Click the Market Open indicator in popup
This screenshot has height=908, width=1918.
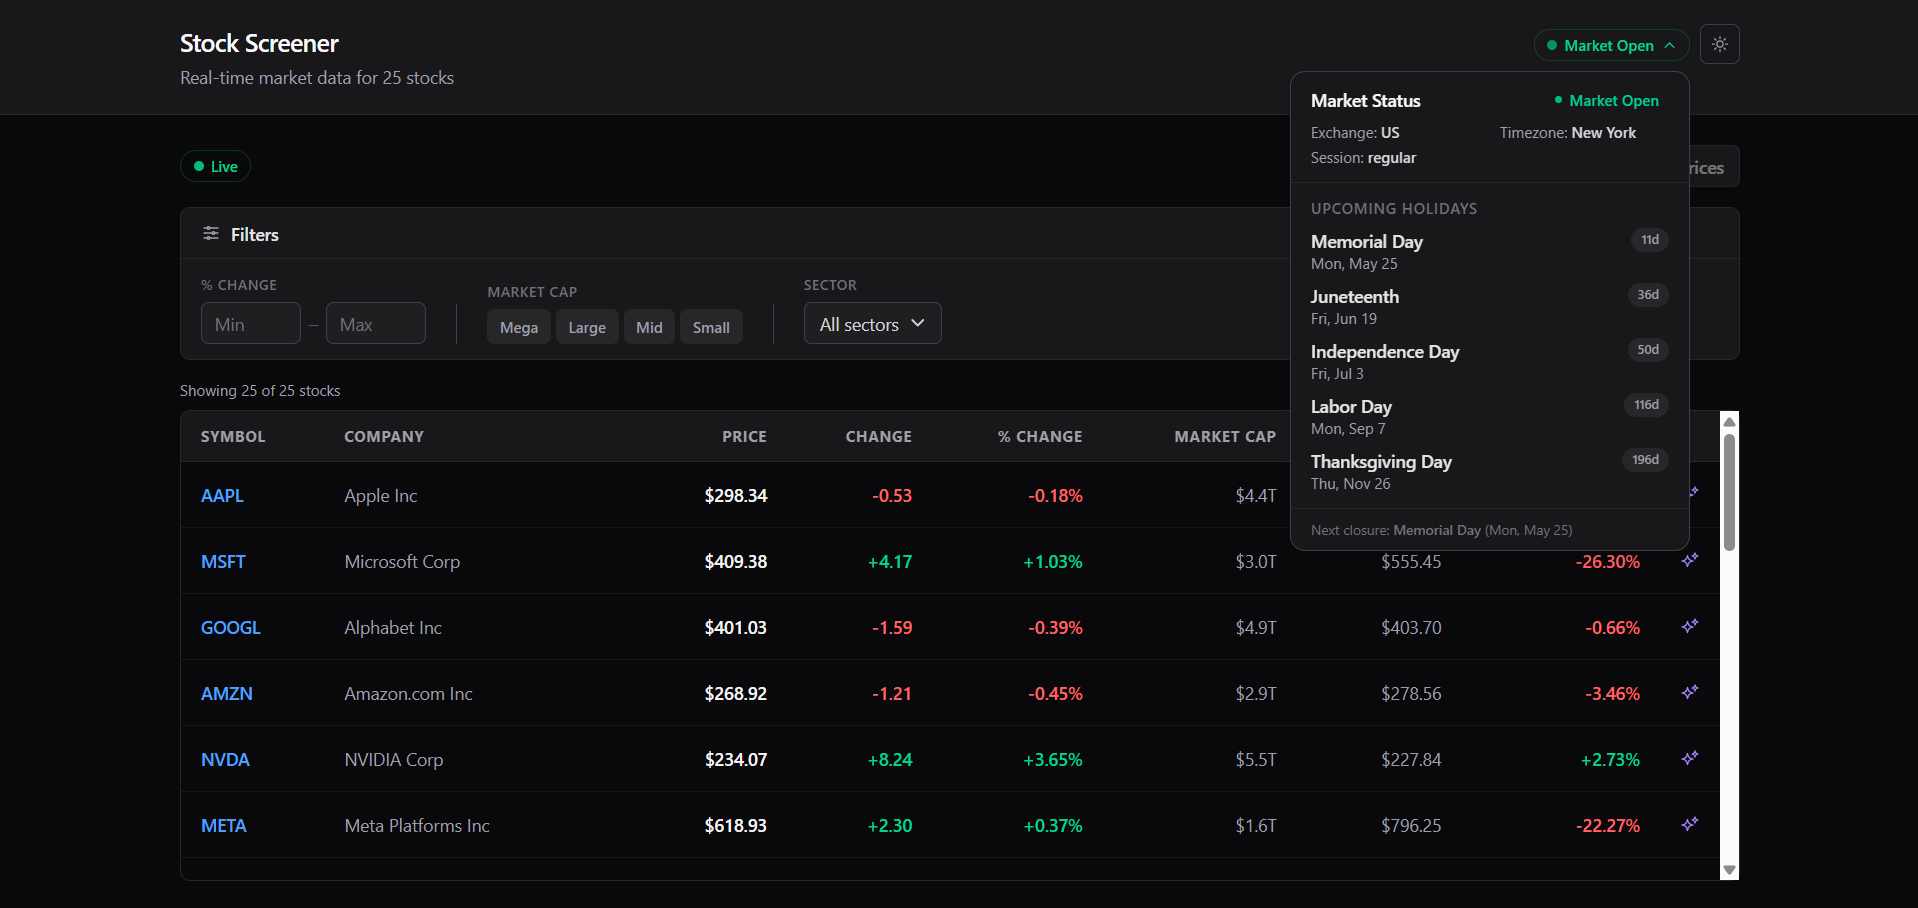(1607, 100)
